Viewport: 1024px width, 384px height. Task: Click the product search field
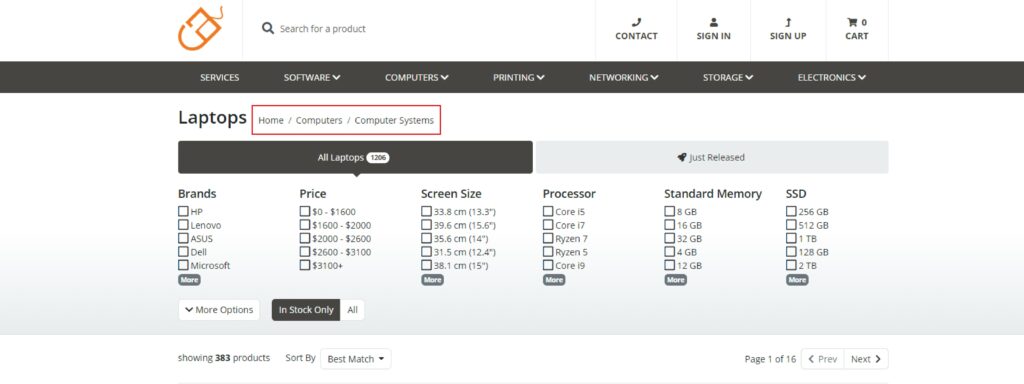[x=418, y=29]
